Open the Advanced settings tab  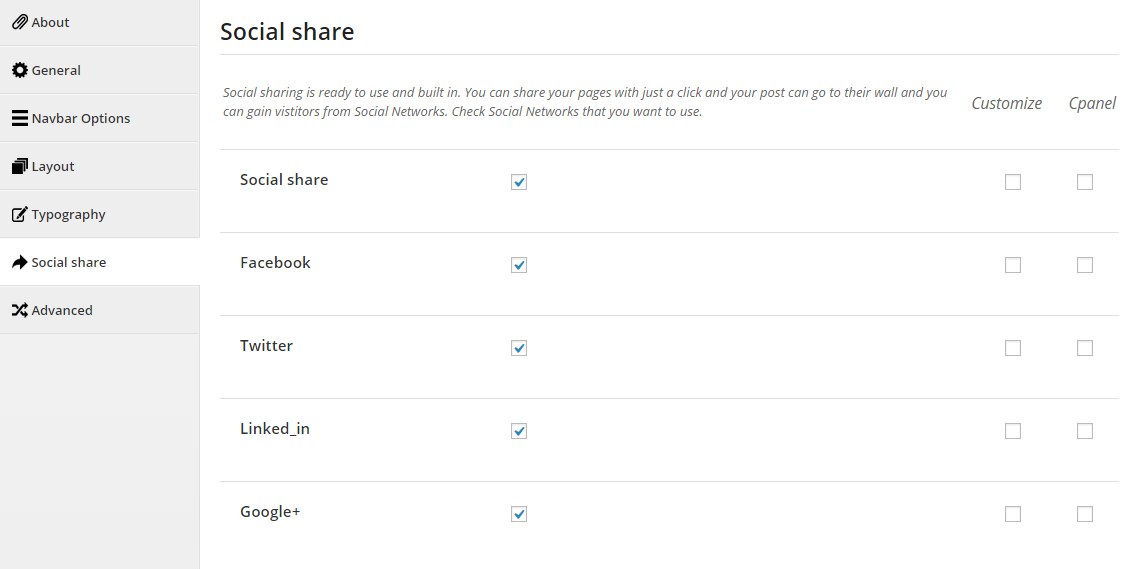(100, 310)
